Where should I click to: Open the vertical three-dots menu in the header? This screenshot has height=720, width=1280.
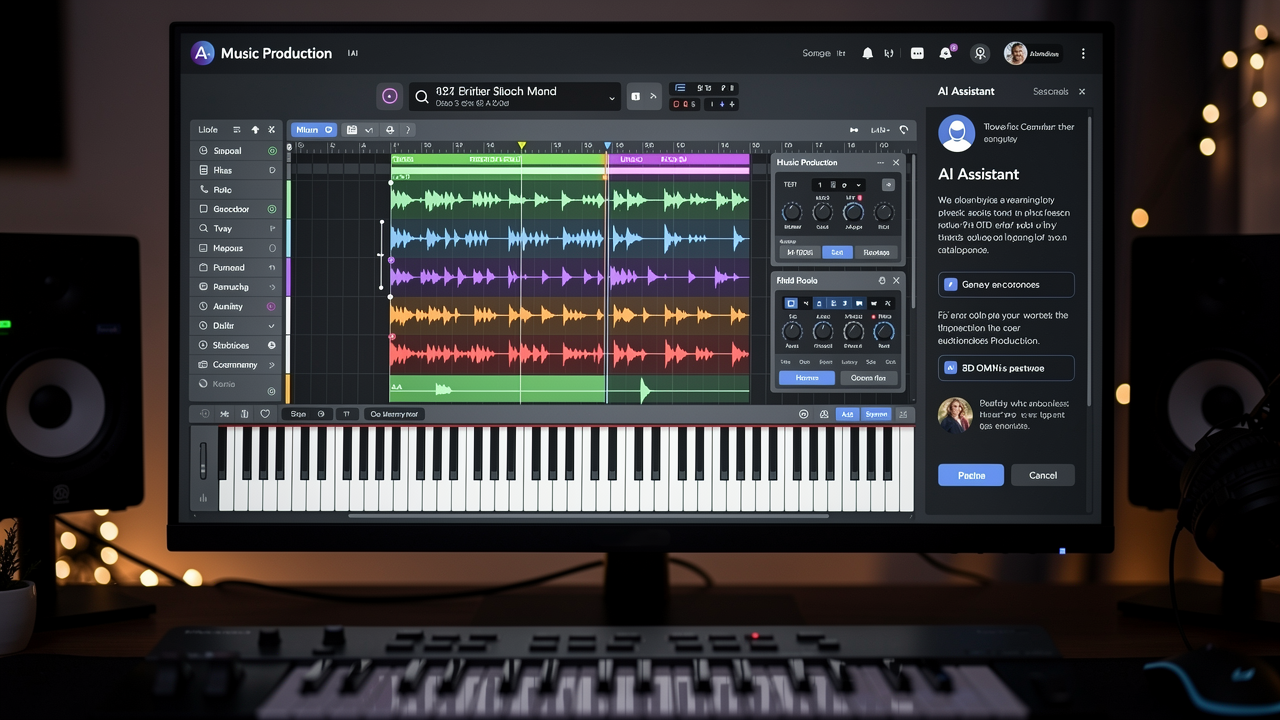tap(1083, 54)
